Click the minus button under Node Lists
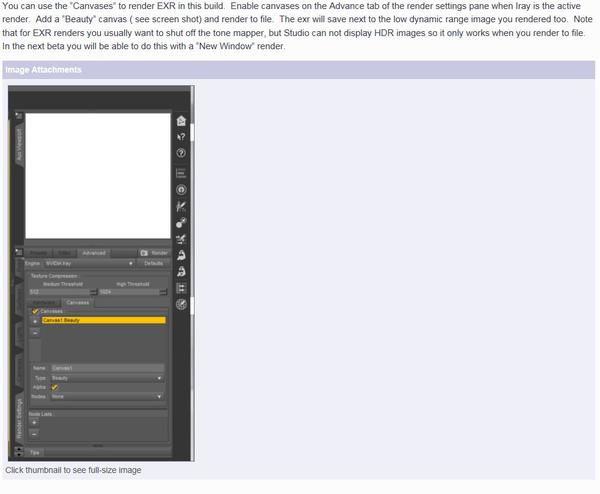This screenshot has height=494, width=600. click(34, 434)
